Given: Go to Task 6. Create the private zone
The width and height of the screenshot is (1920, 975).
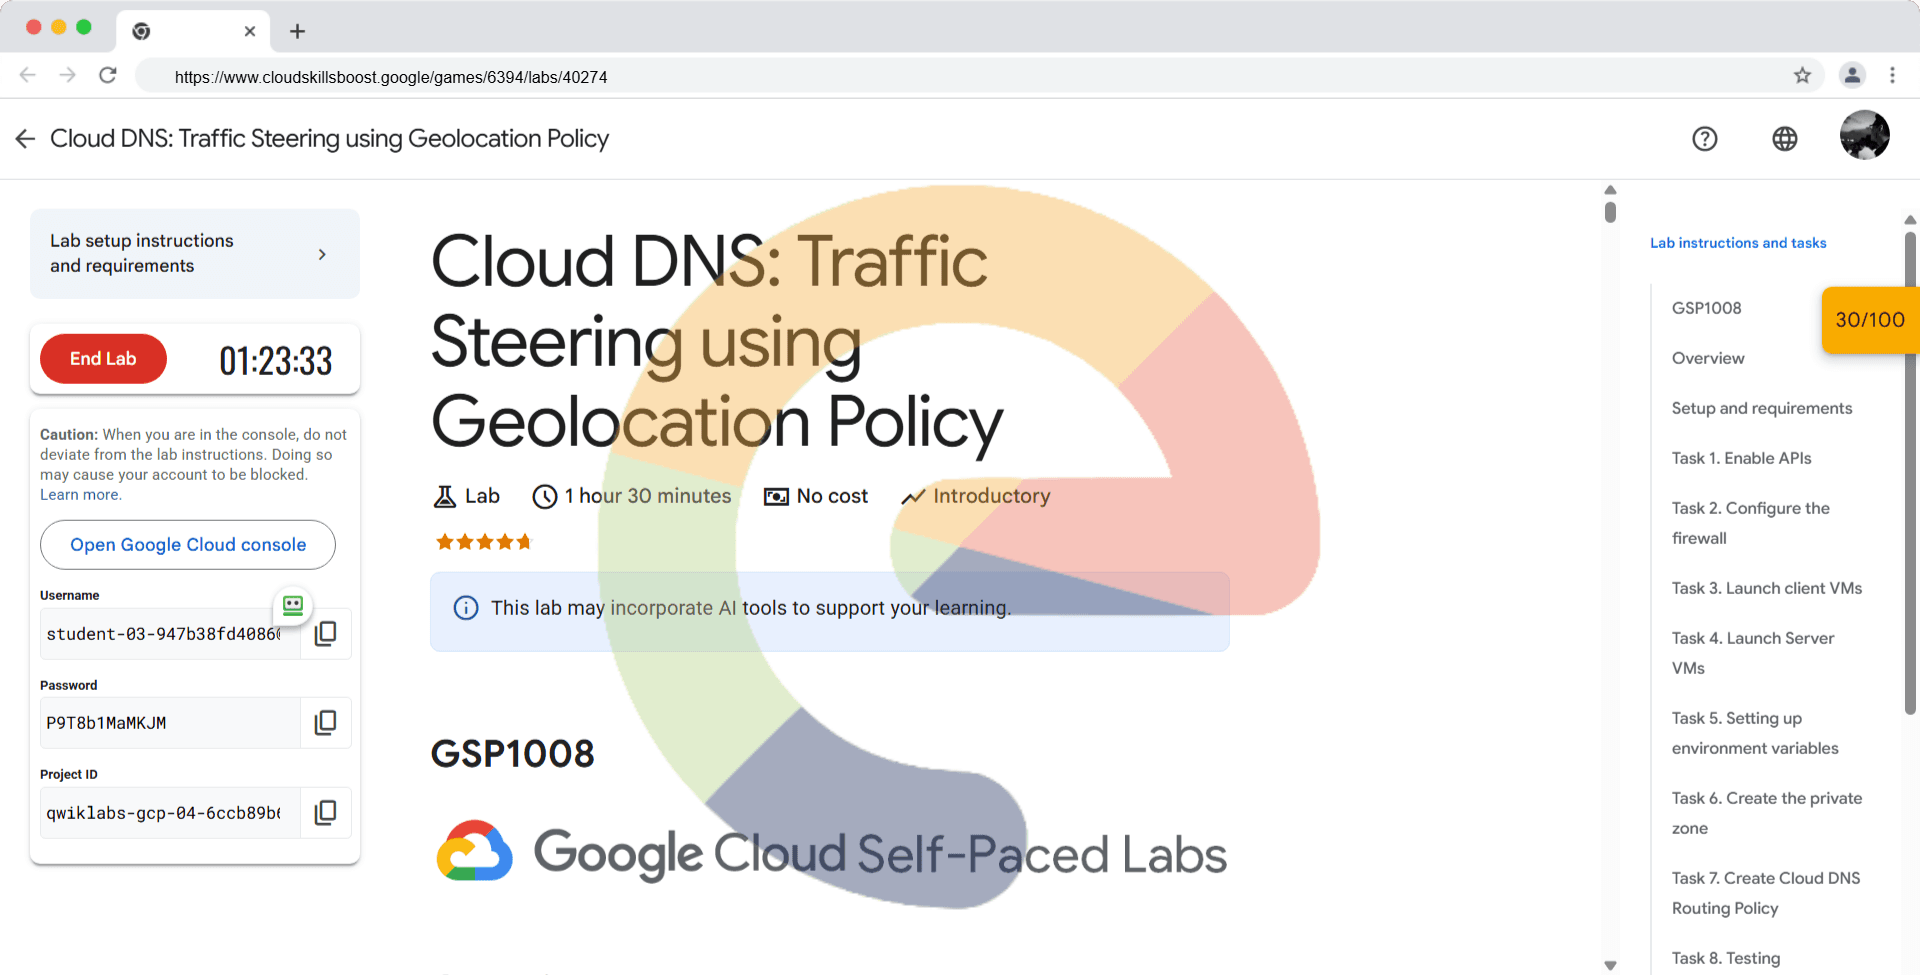Looking at the screenshot, I should click(1767, 813).
